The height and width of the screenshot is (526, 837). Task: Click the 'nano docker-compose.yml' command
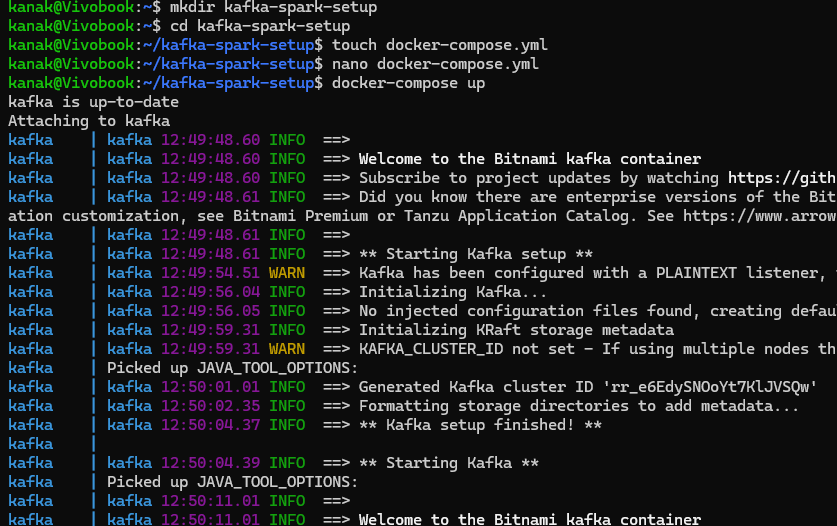point(435,64)
